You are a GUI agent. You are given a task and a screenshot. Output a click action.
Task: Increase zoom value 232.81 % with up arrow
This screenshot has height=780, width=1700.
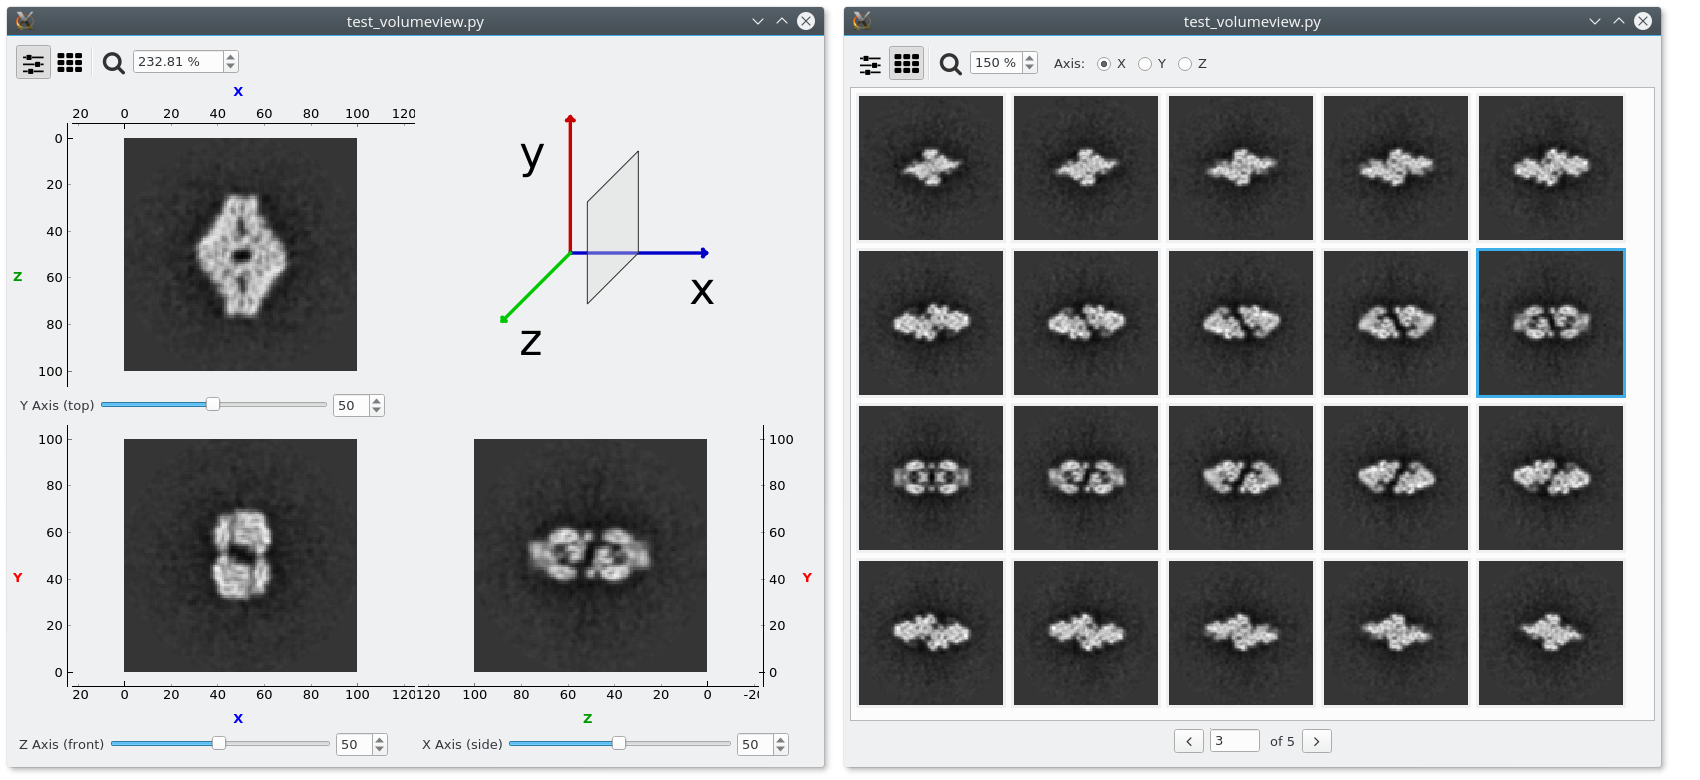coord(231,57)
